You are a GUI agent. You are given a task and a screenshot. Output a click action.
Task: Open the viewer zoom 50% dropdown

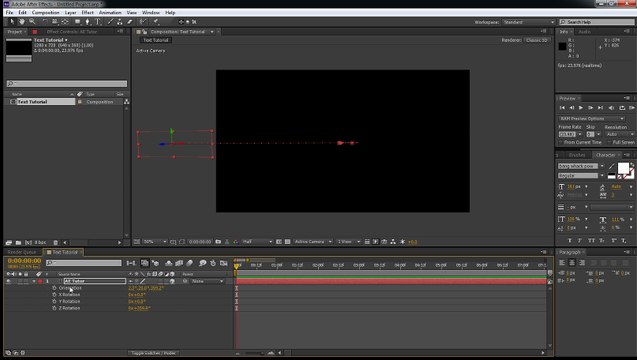pyautogui.click(x=155, y=242)
